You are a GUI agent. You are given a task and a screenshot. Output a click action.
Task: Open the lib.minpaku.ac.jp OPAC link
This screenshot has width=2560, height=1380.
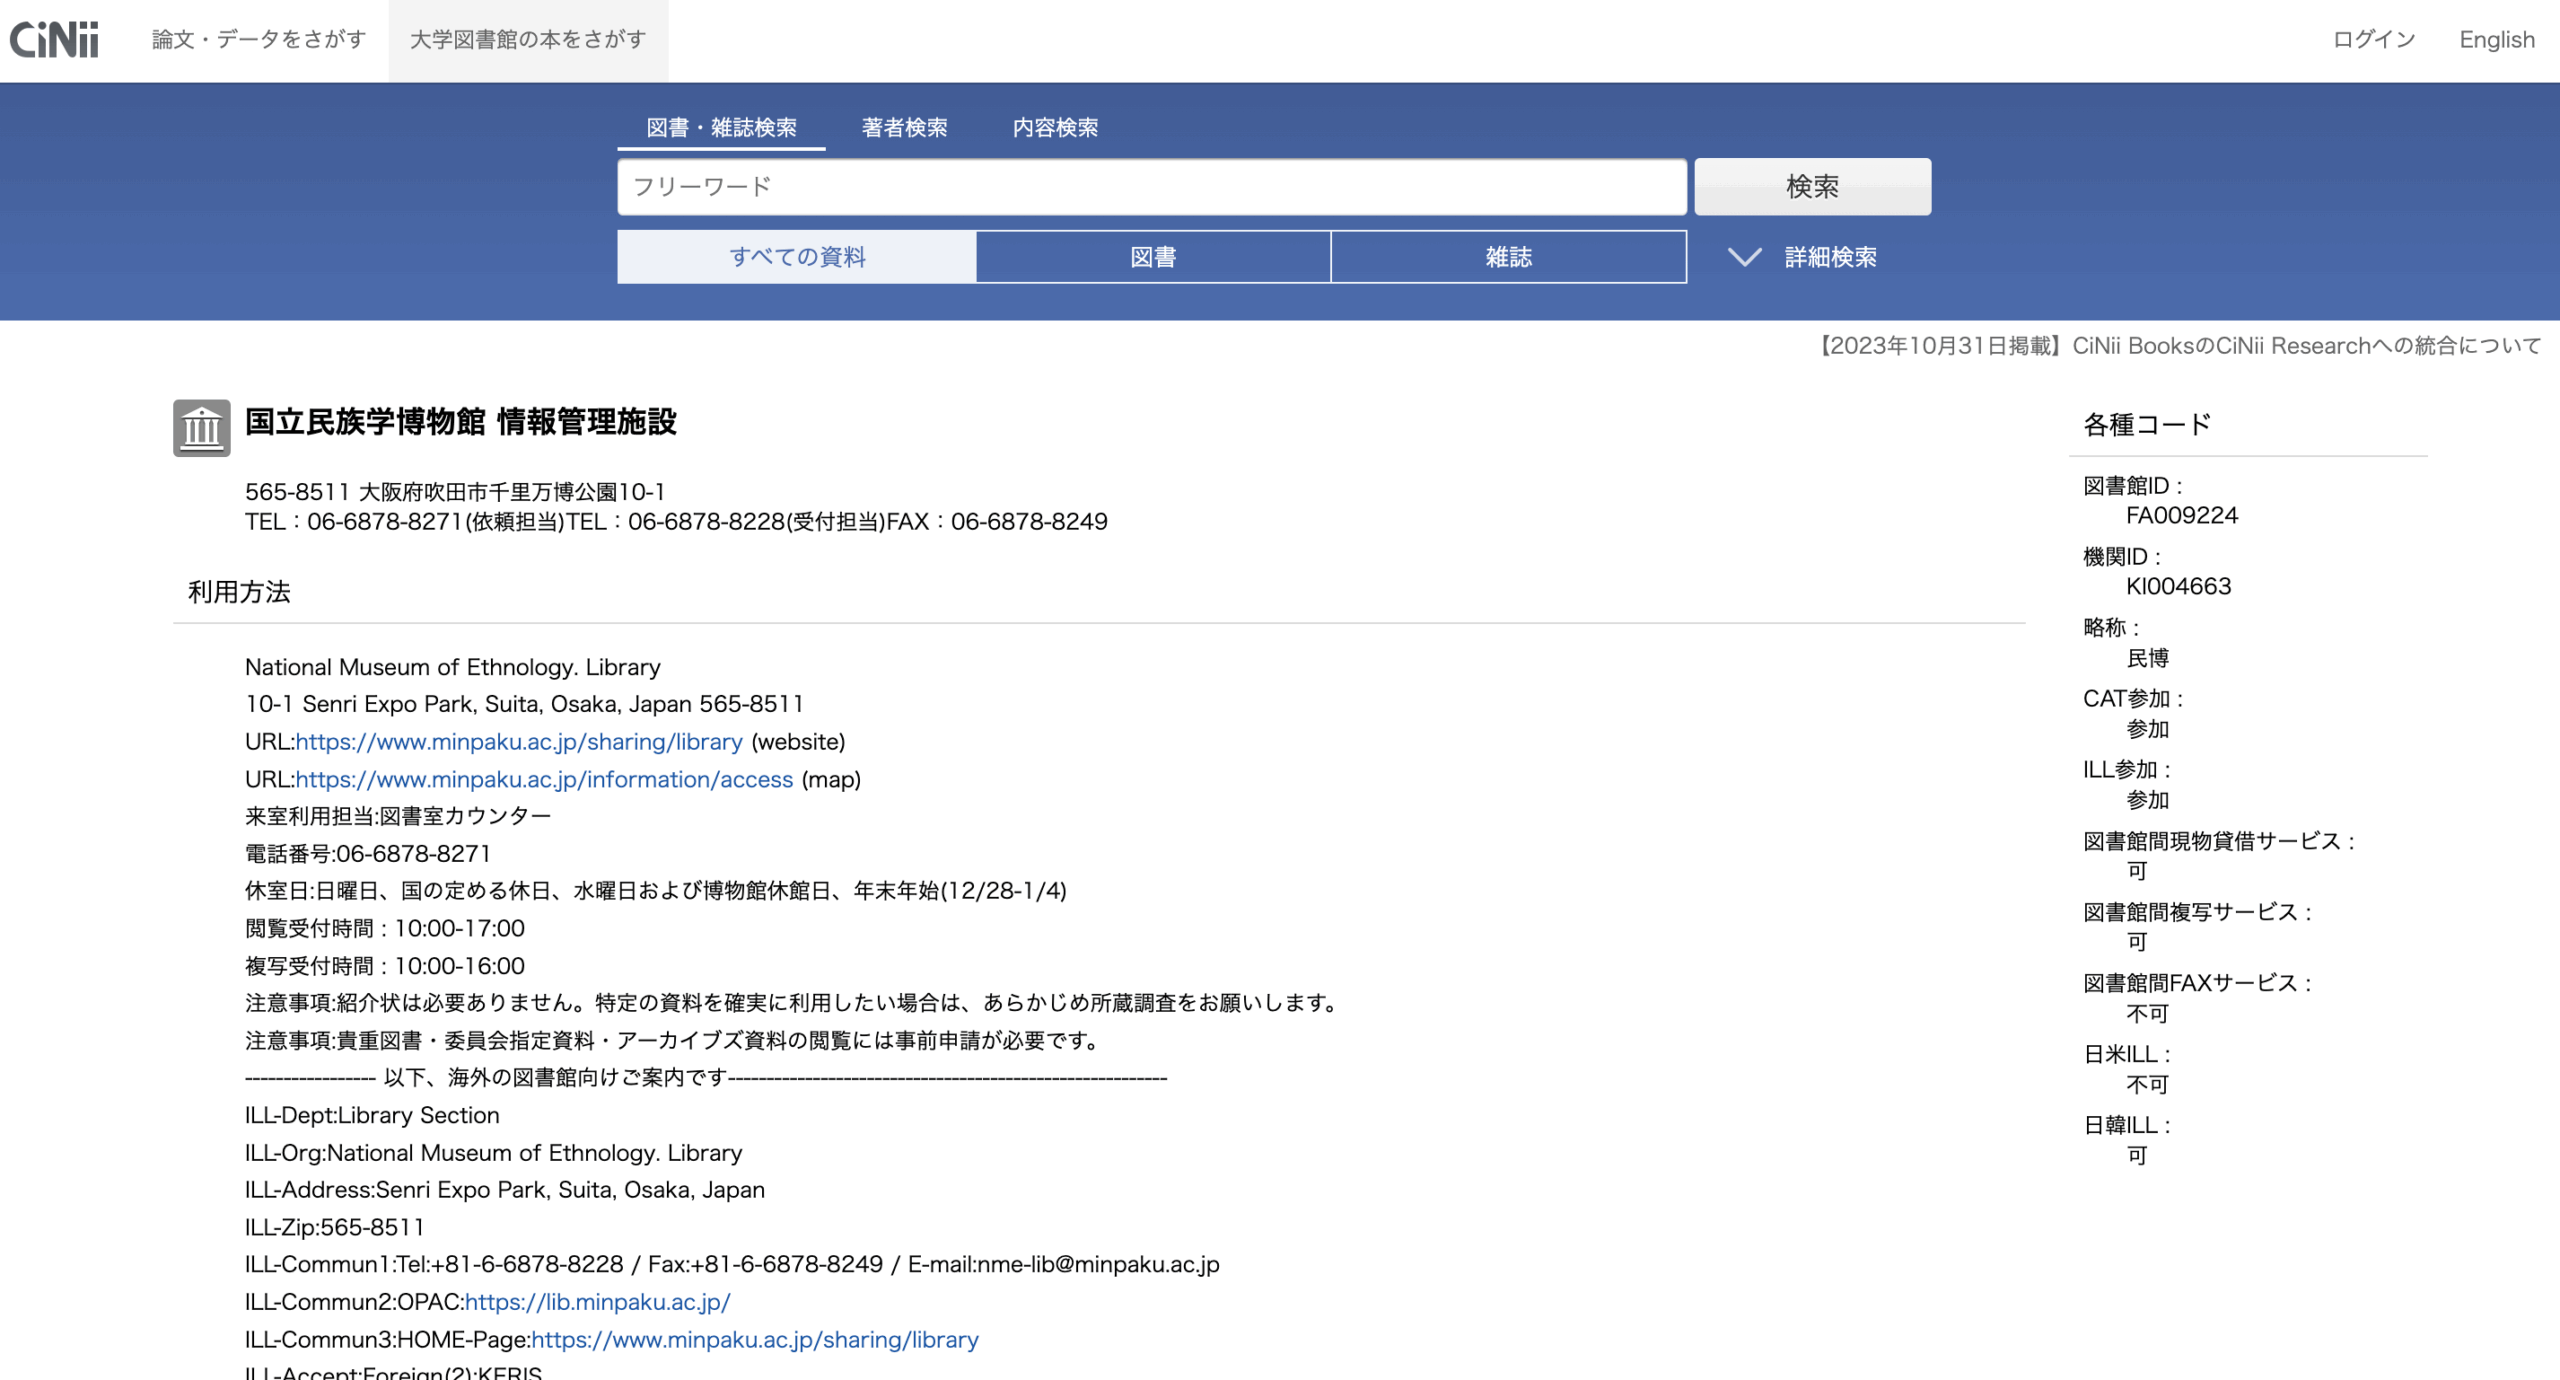click(597, 1302)
